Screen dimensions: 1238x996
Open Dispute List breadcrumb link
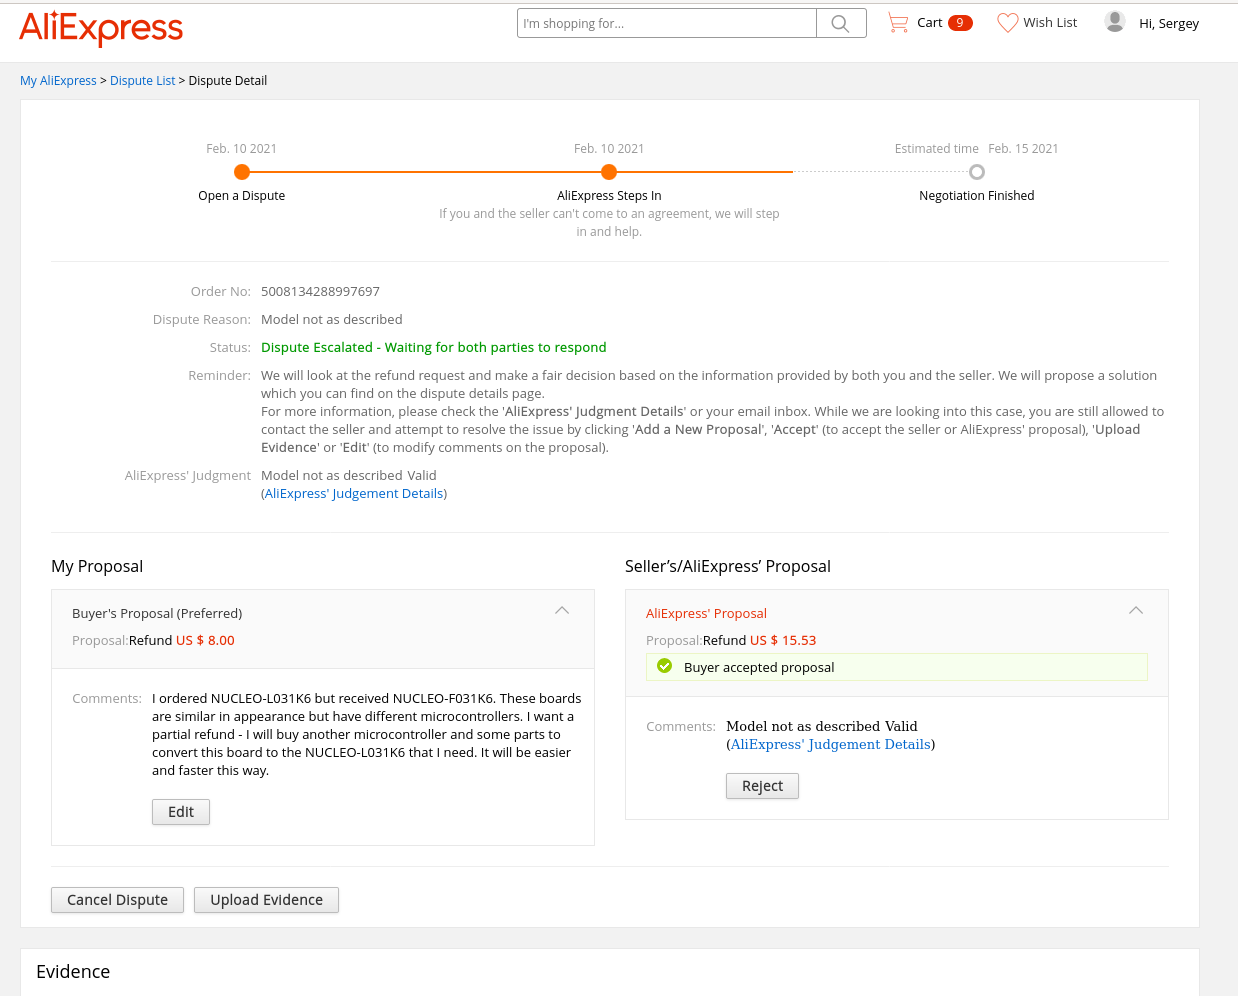[x=142, y=81]
